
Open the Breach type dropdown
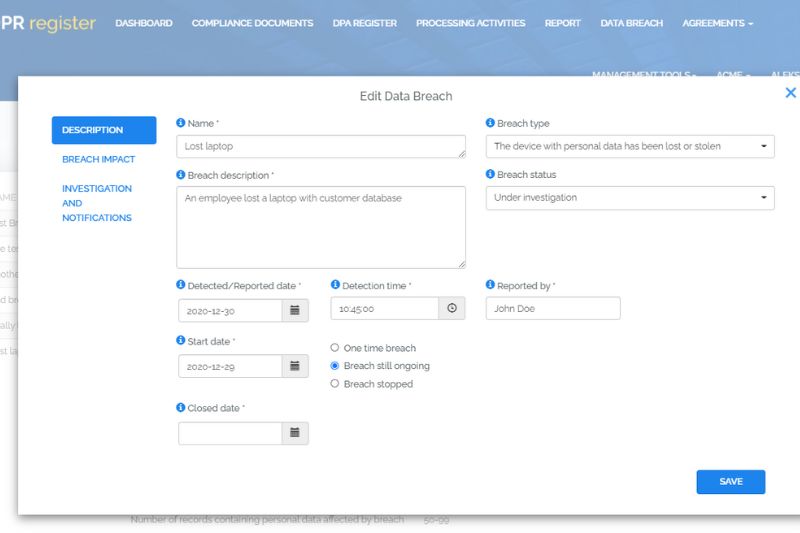[x=630, y=146]
